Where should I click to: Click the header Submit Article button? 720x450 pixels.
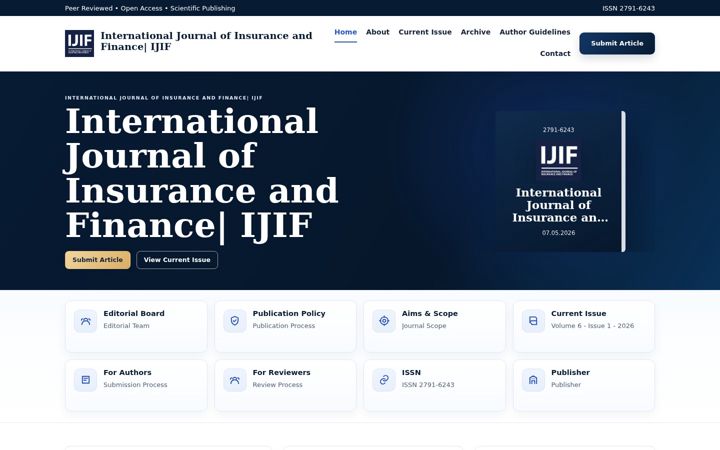[x=617, y=44]
